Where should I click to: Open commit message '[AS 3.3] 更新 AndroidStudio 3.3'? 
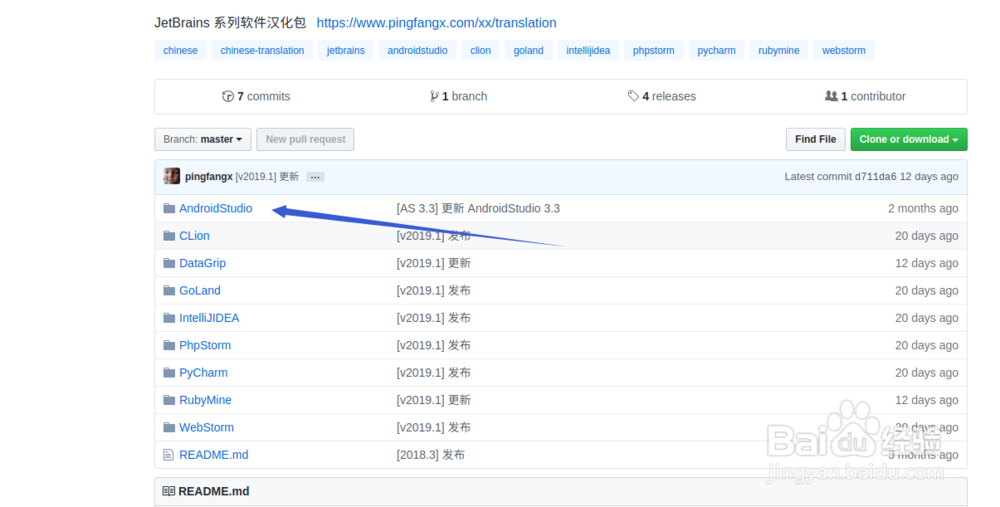tap(478, 209)
